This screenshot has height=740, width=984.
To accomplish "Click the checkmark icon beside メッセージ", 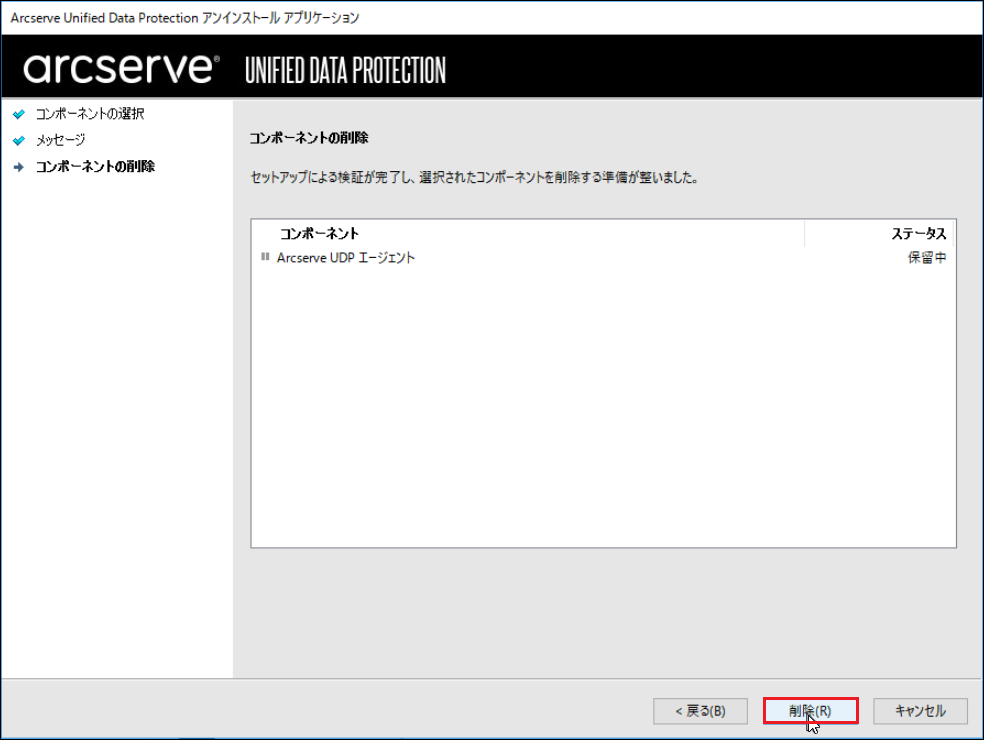I will point(19,141).
